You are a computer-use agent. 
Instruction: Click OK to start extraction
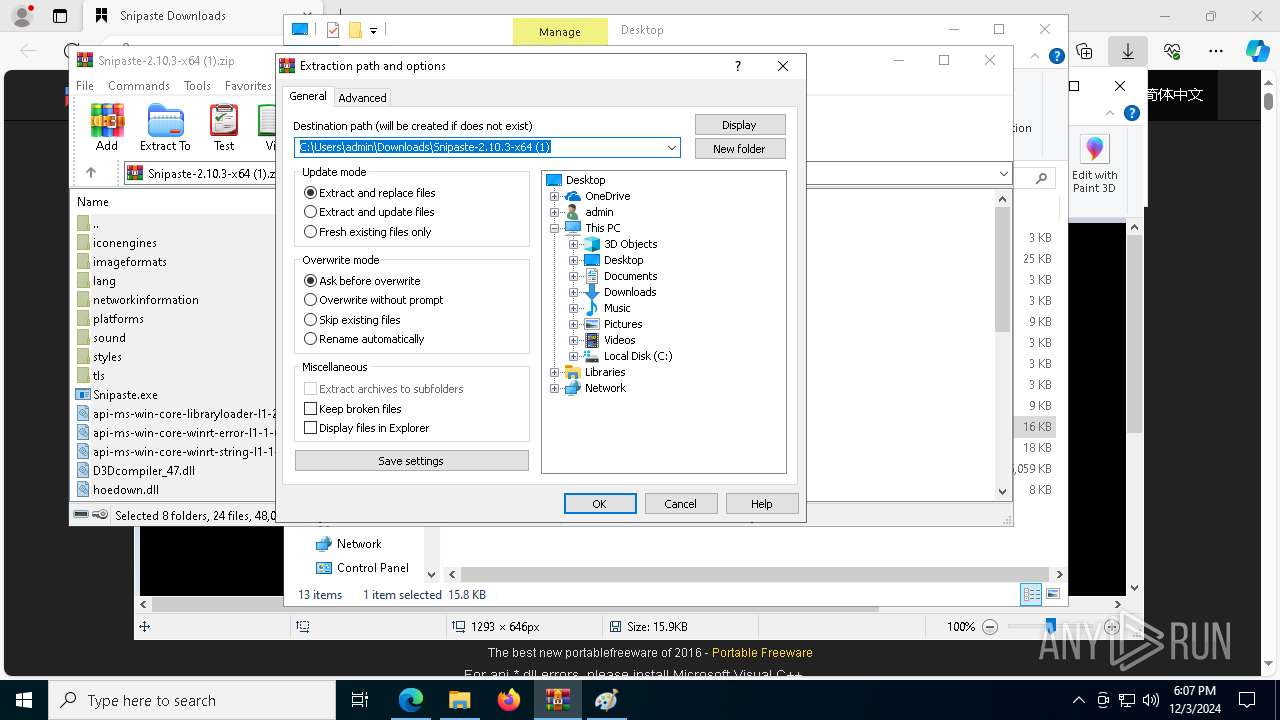click(600, 504)
